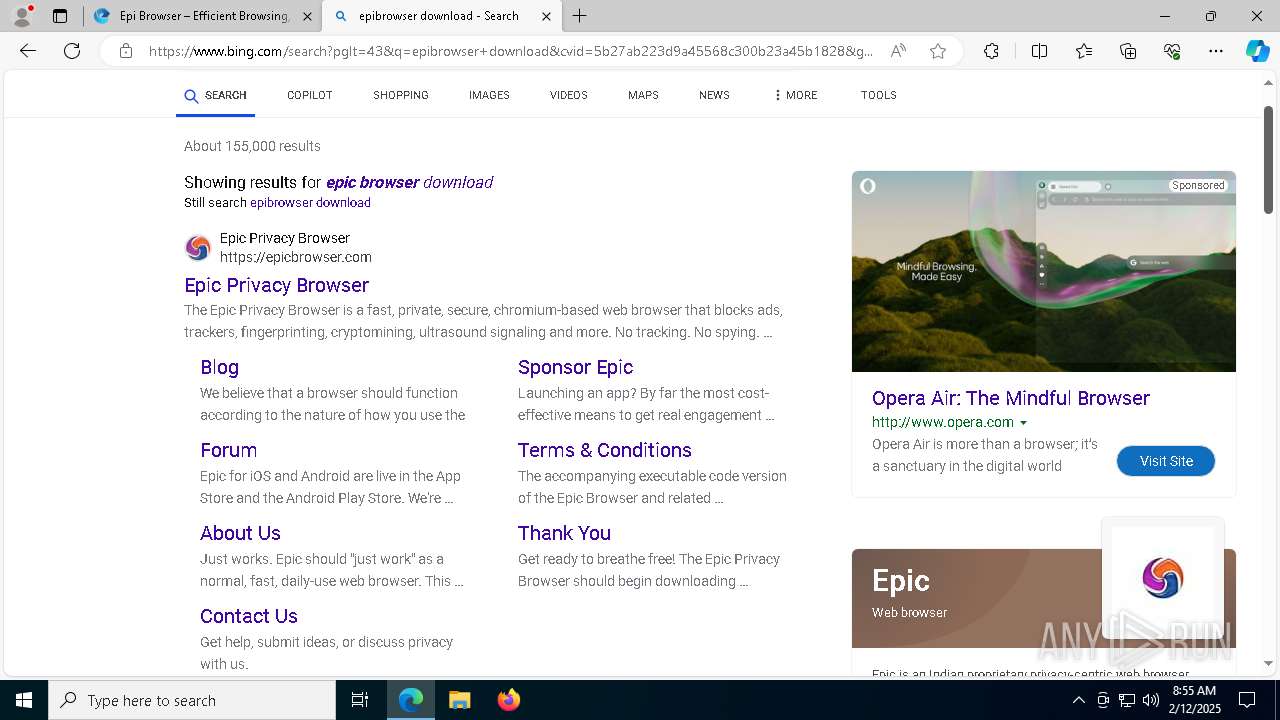
Task: Open MAPS results
Action: click(x=643, y=95)
